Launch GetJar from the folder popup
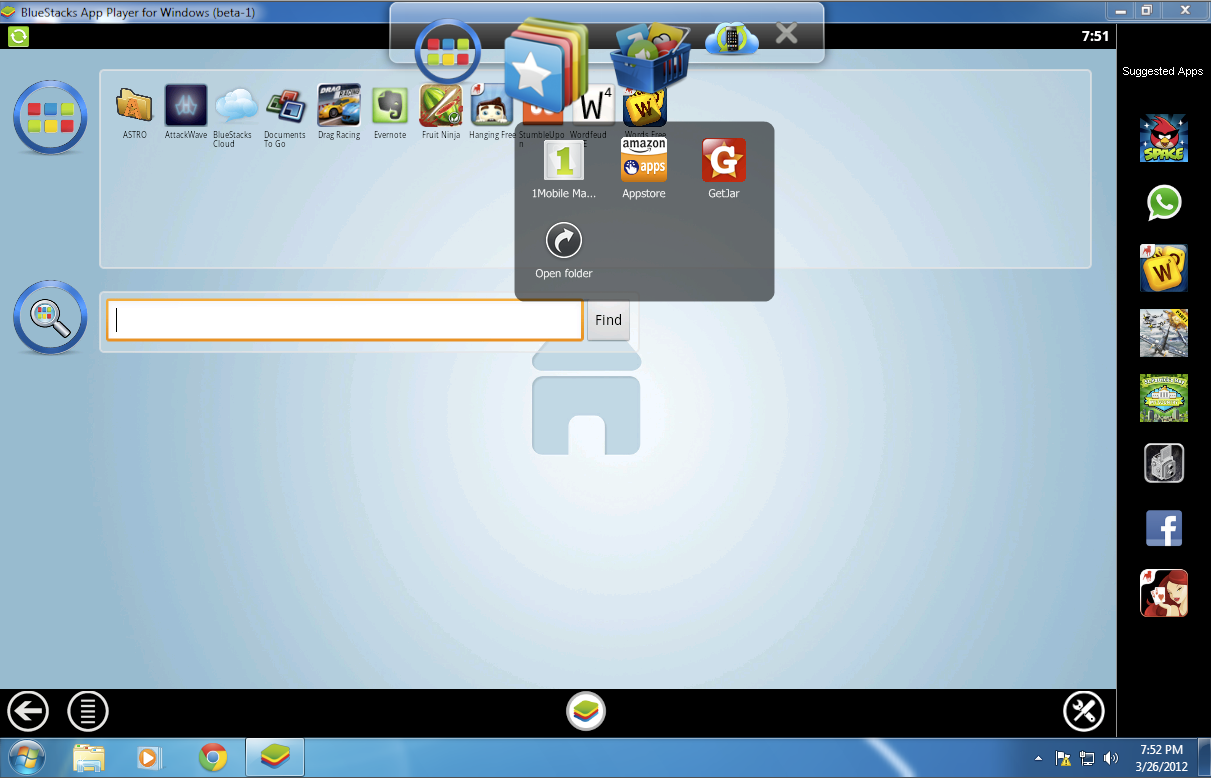1211x778 pixels. click(x=723, y=160)
